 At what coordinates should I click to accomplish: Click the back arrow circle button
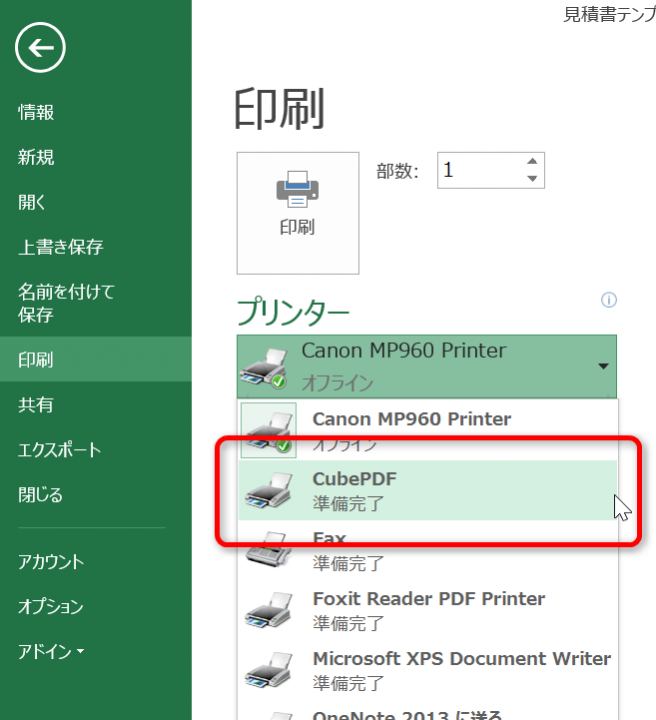click(40, 47)
